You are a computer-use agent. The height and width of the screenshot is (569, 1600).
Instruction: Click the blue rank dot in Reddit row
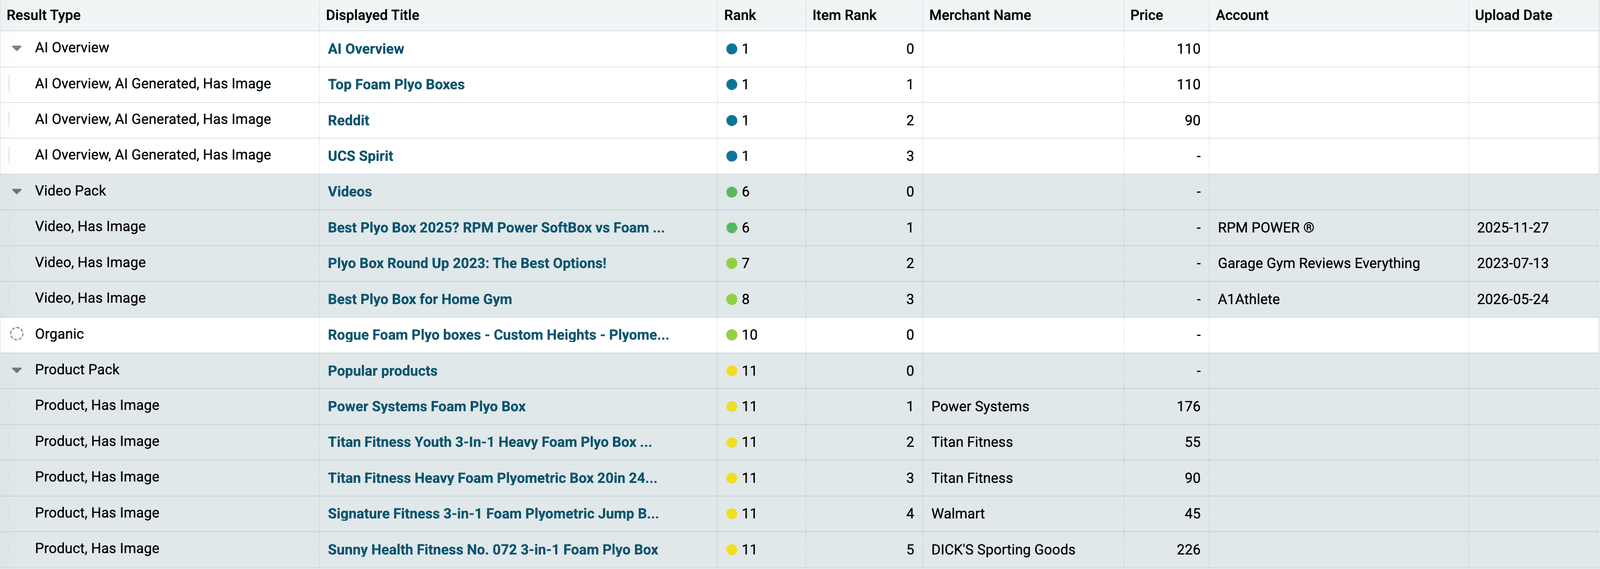(x=732, y=120)
